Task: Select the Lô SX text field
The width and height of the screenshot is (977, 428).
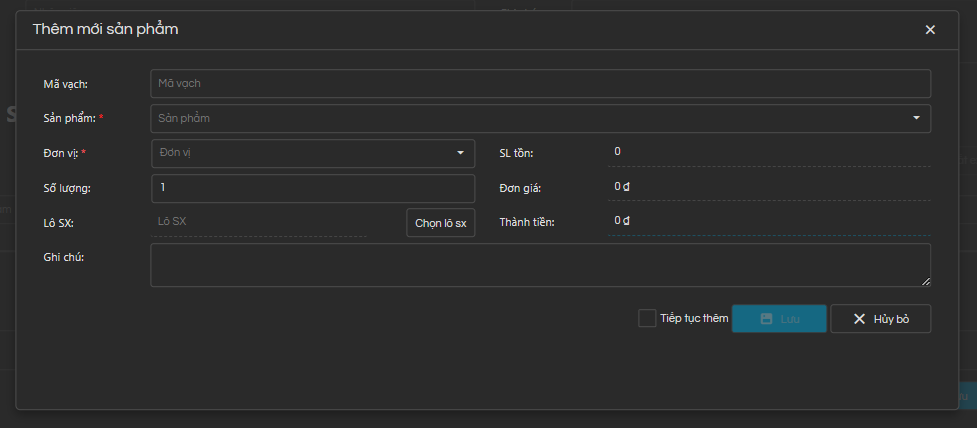Action: [x=258, y=221]
